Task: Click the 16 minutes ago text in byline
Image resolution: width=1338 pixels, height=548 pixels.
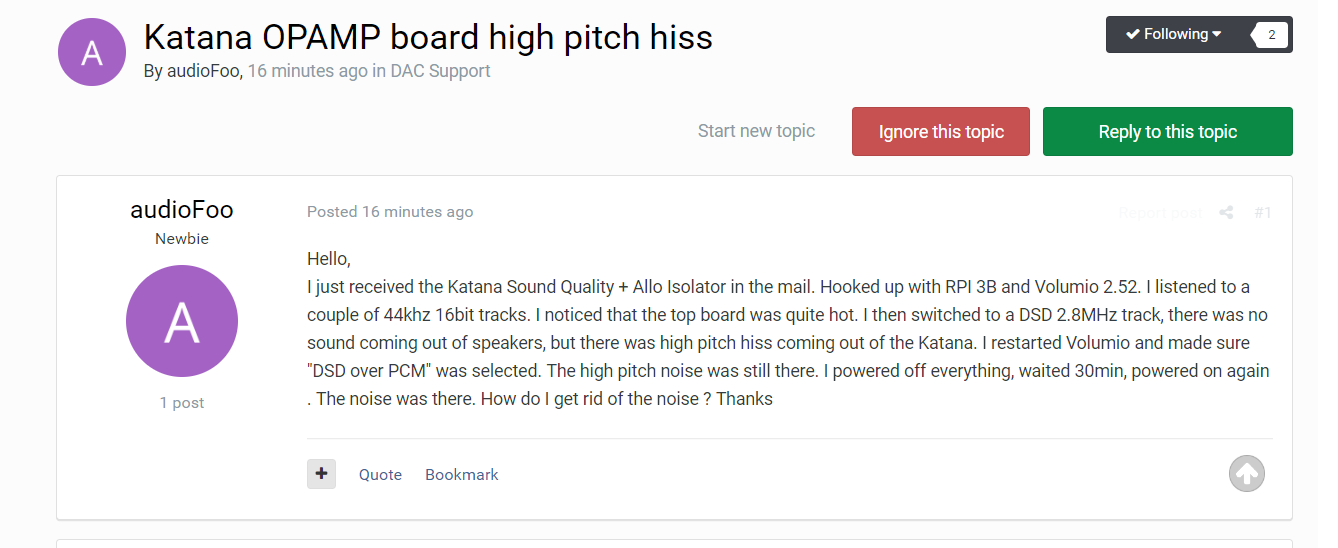Action: point(308,71)
